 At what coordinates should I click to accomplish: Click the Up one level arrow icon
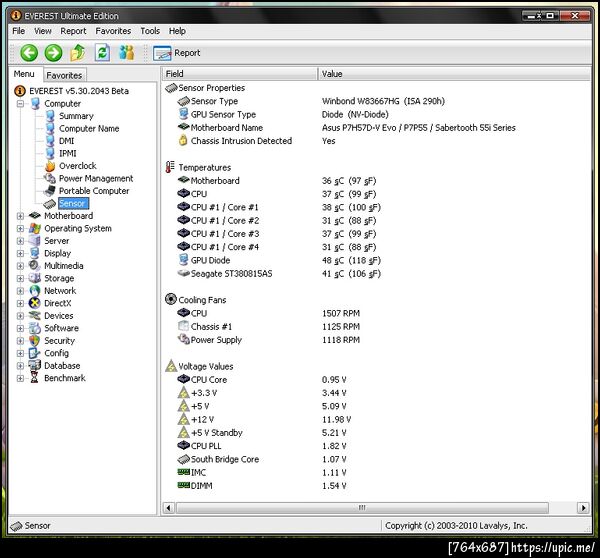click(78, 53)
